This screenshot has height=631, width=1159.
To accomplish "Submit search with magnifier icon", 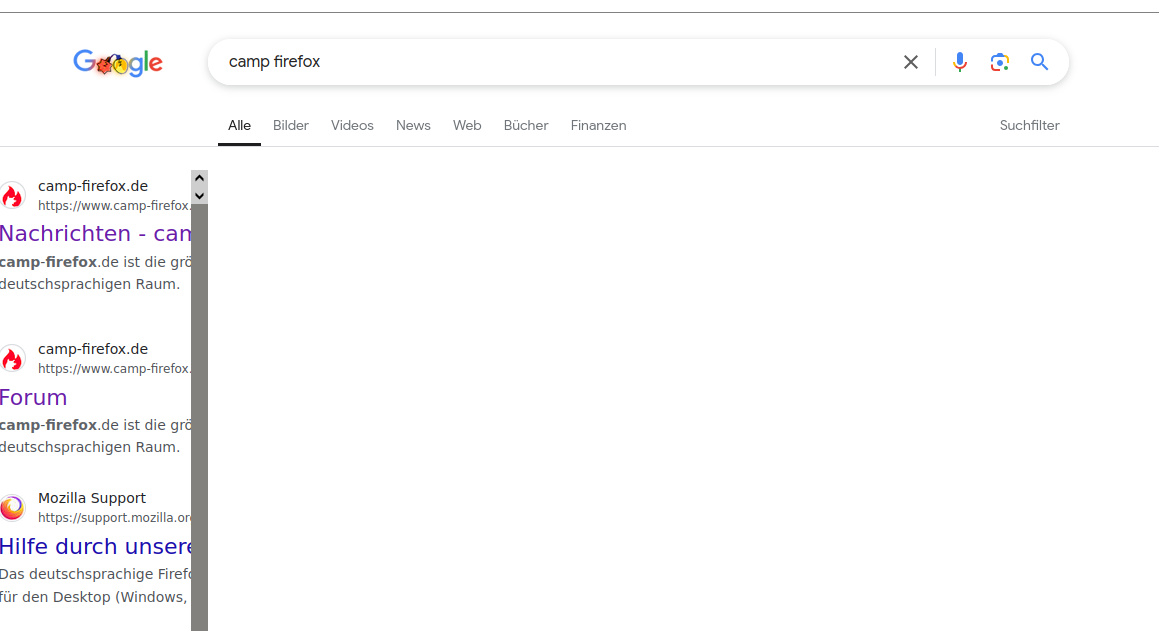I will coord(1039,62).
